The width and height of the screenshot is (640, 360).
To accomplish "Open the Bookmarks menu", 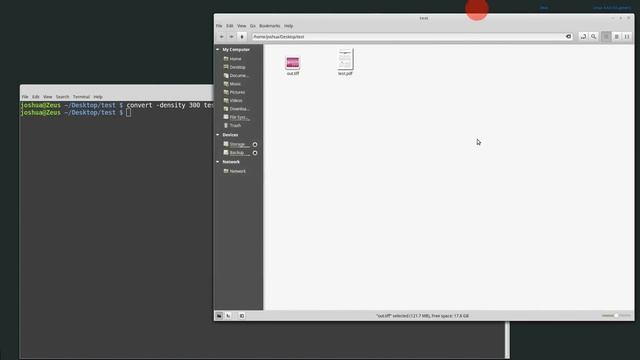I will pyautogui.click(x=270, y=26).
